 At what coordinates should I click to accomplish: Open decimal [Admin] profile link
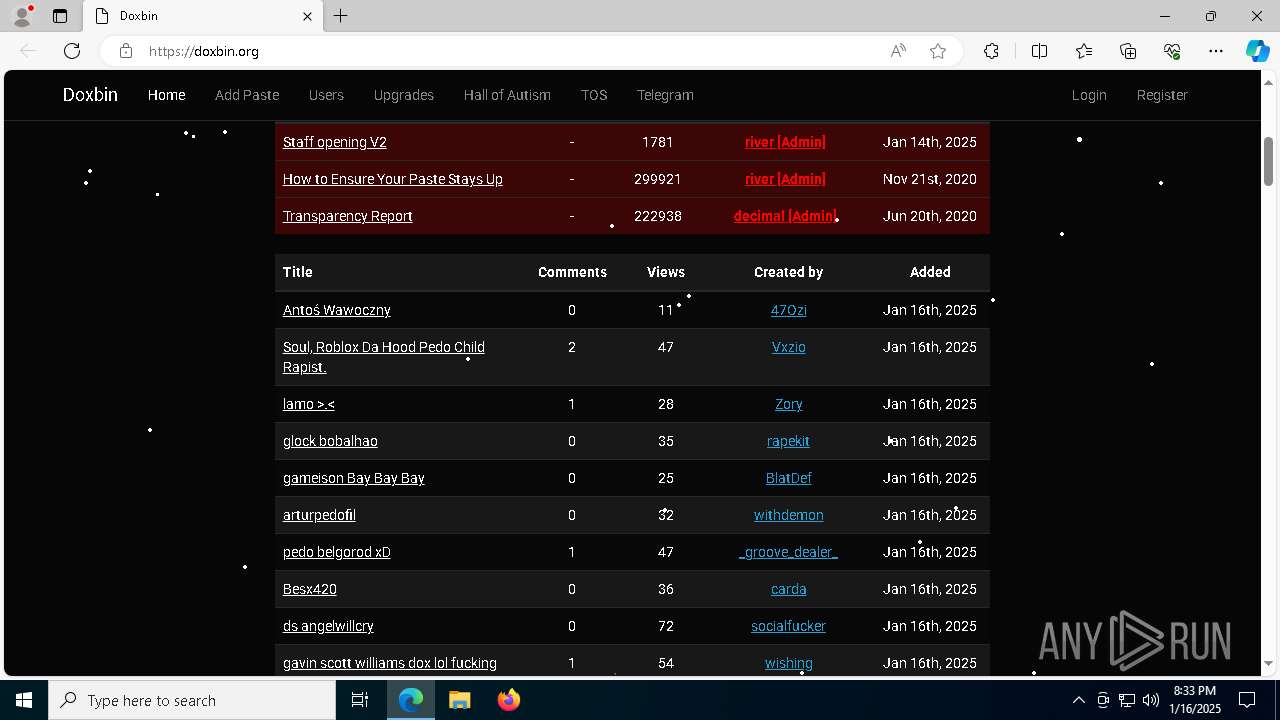(x=785, y=216)
